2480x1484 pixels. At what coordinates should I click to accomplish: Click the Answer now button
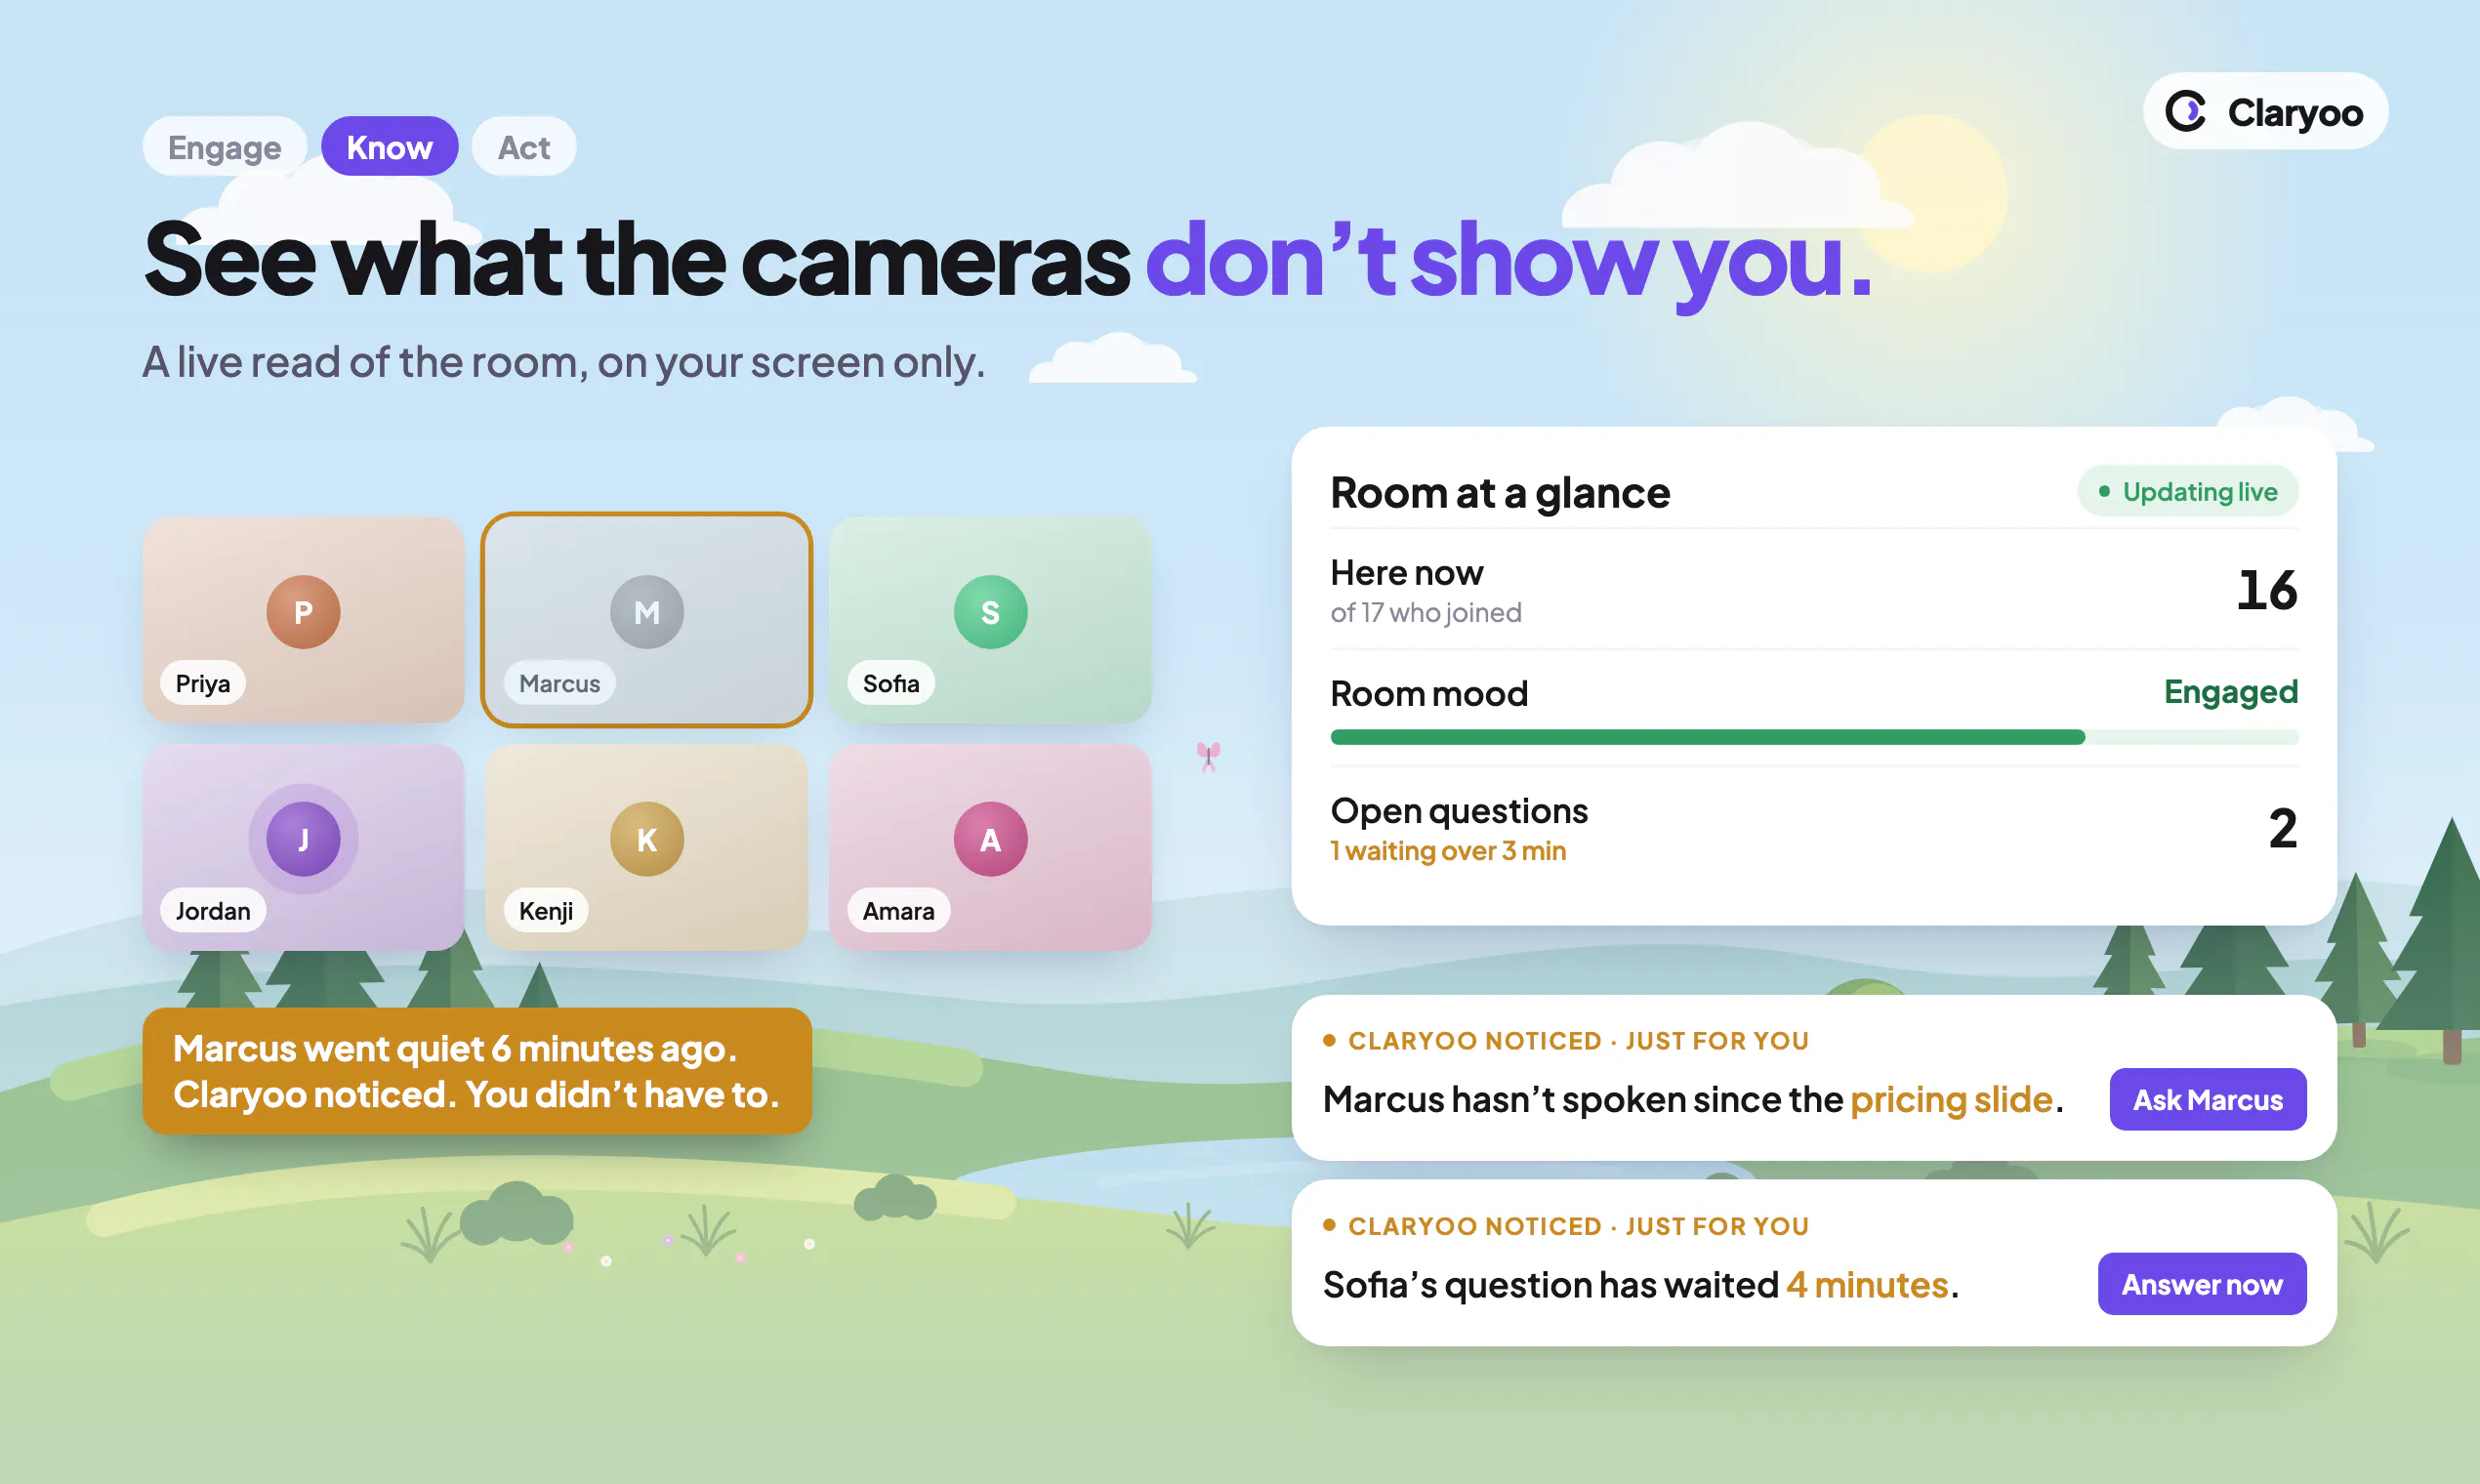coord(2202,1284)
